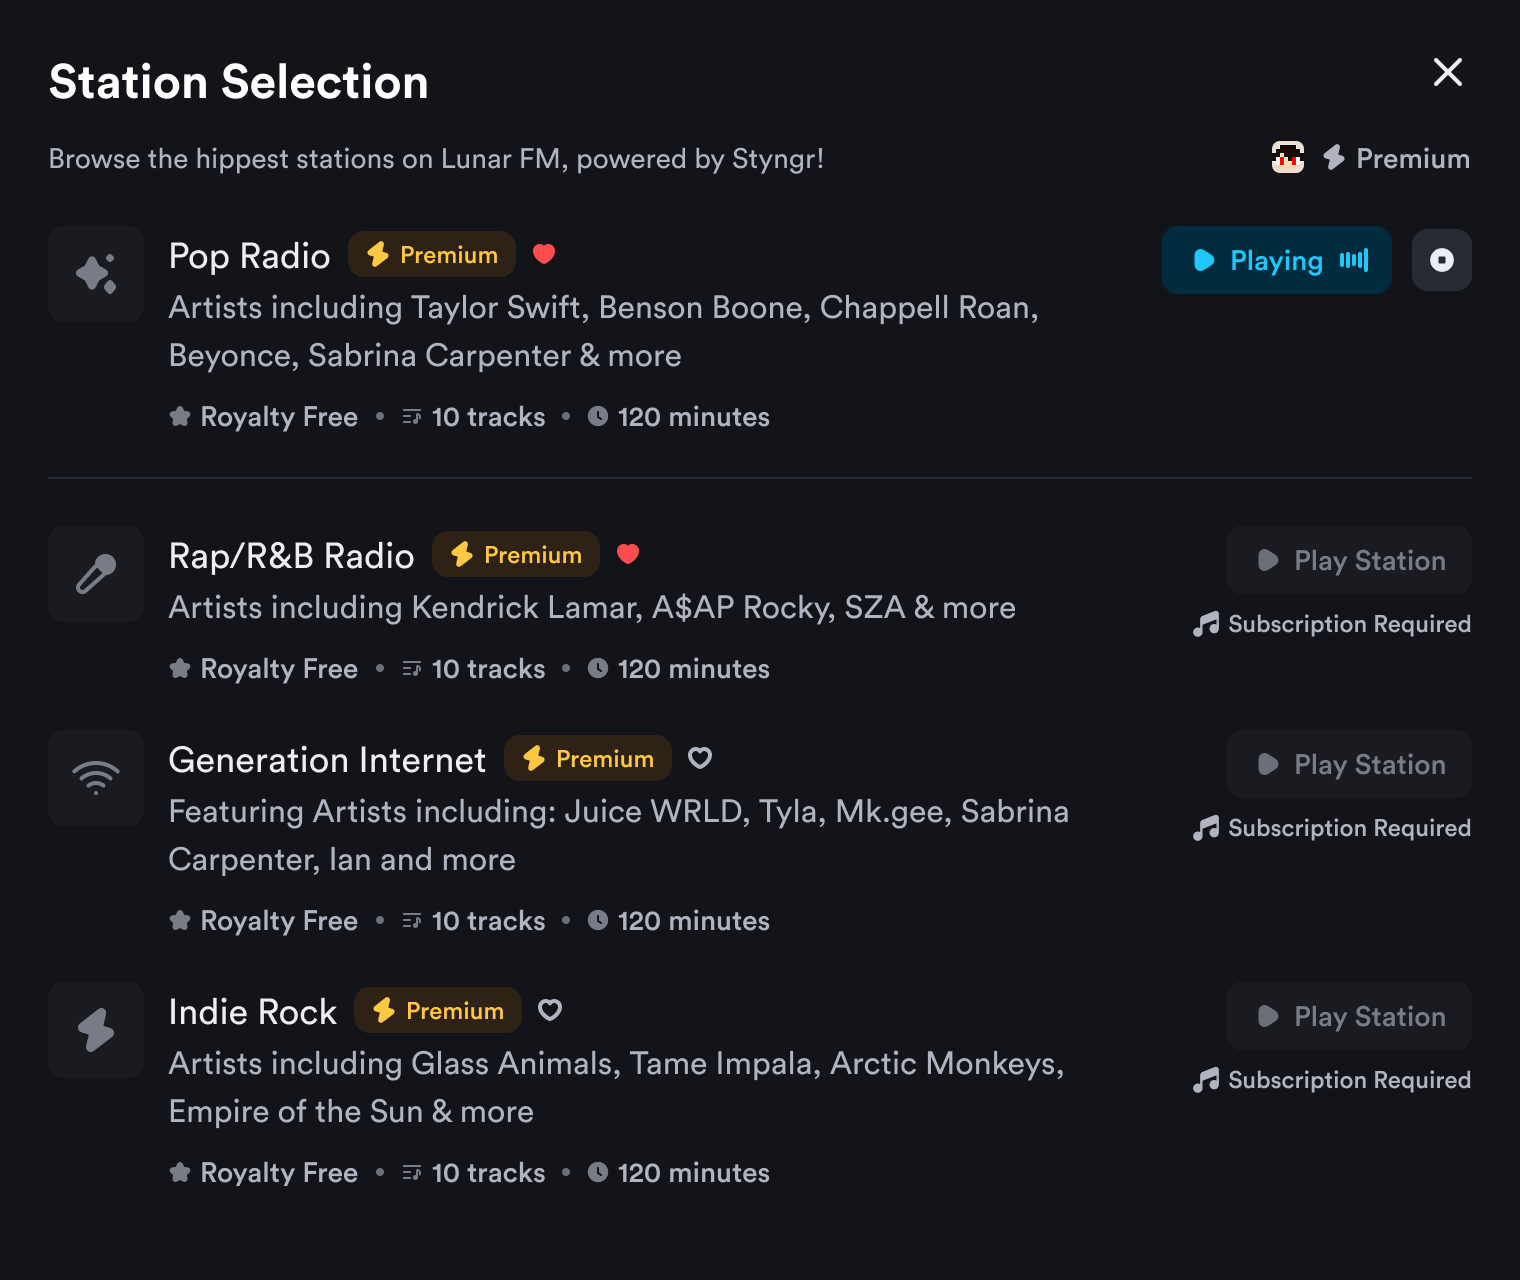The height and width of the screenshot is (1280, 1520).
Task: Click the Premium badge beside Indie Rock
Action: coord(438,1011)
